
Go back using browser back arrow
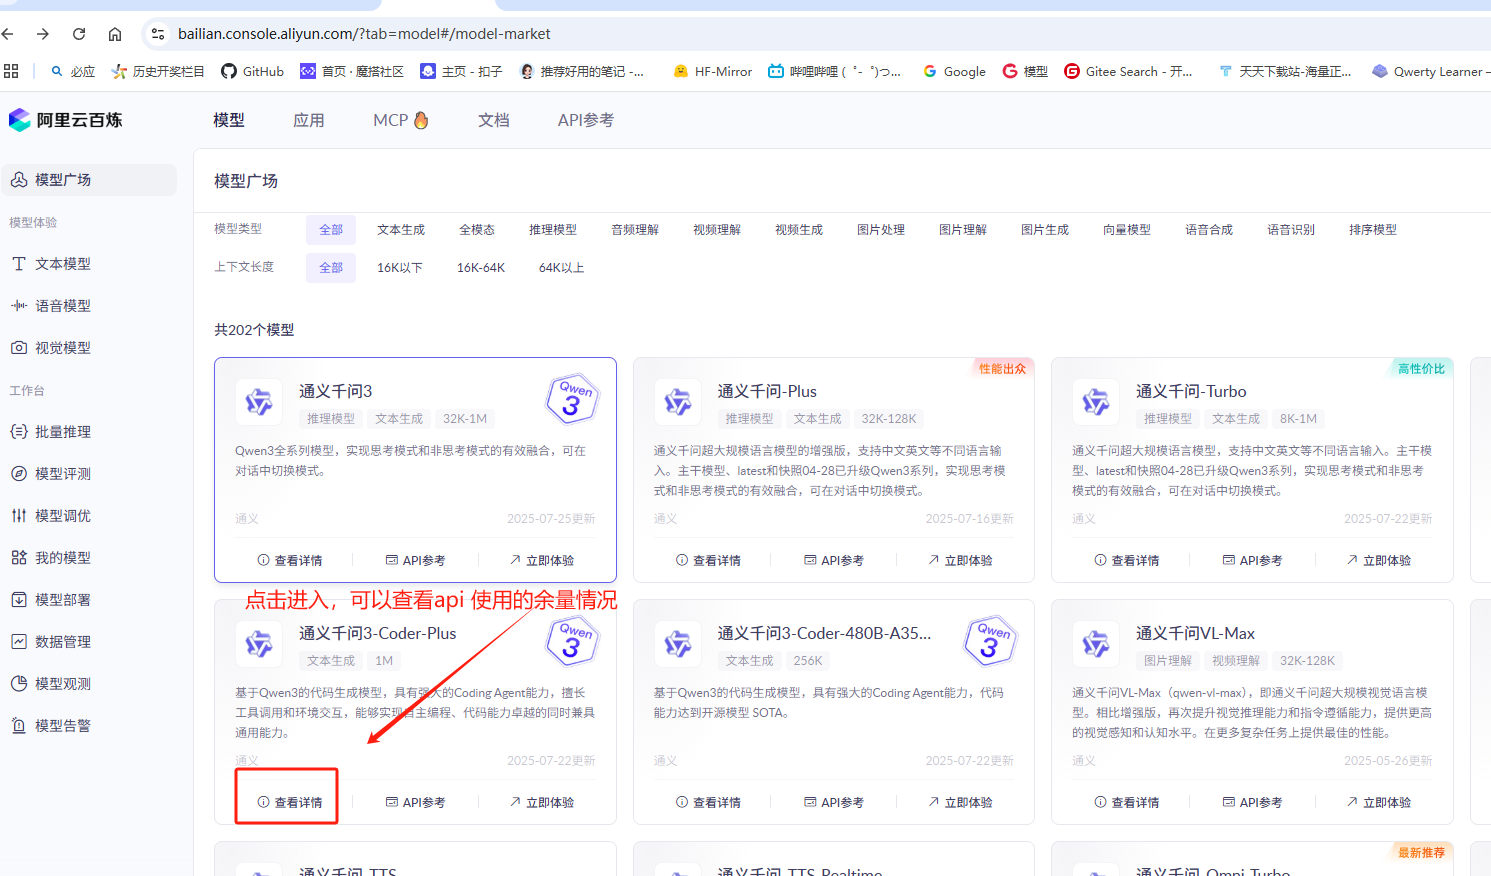(8, 34)
